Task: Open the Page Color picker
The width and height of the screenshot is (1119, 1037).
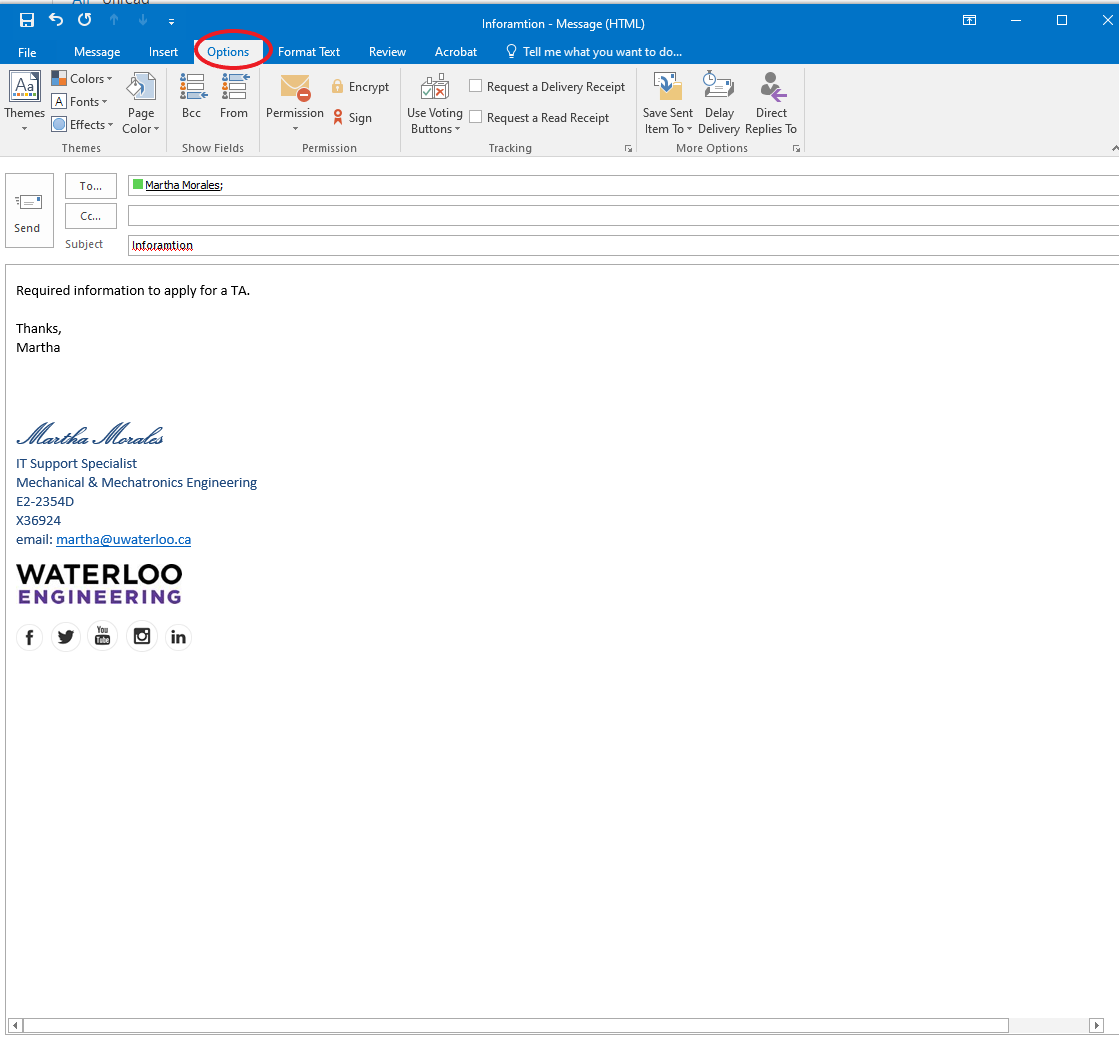Action: pyautogui.click(x=141, y=103)
